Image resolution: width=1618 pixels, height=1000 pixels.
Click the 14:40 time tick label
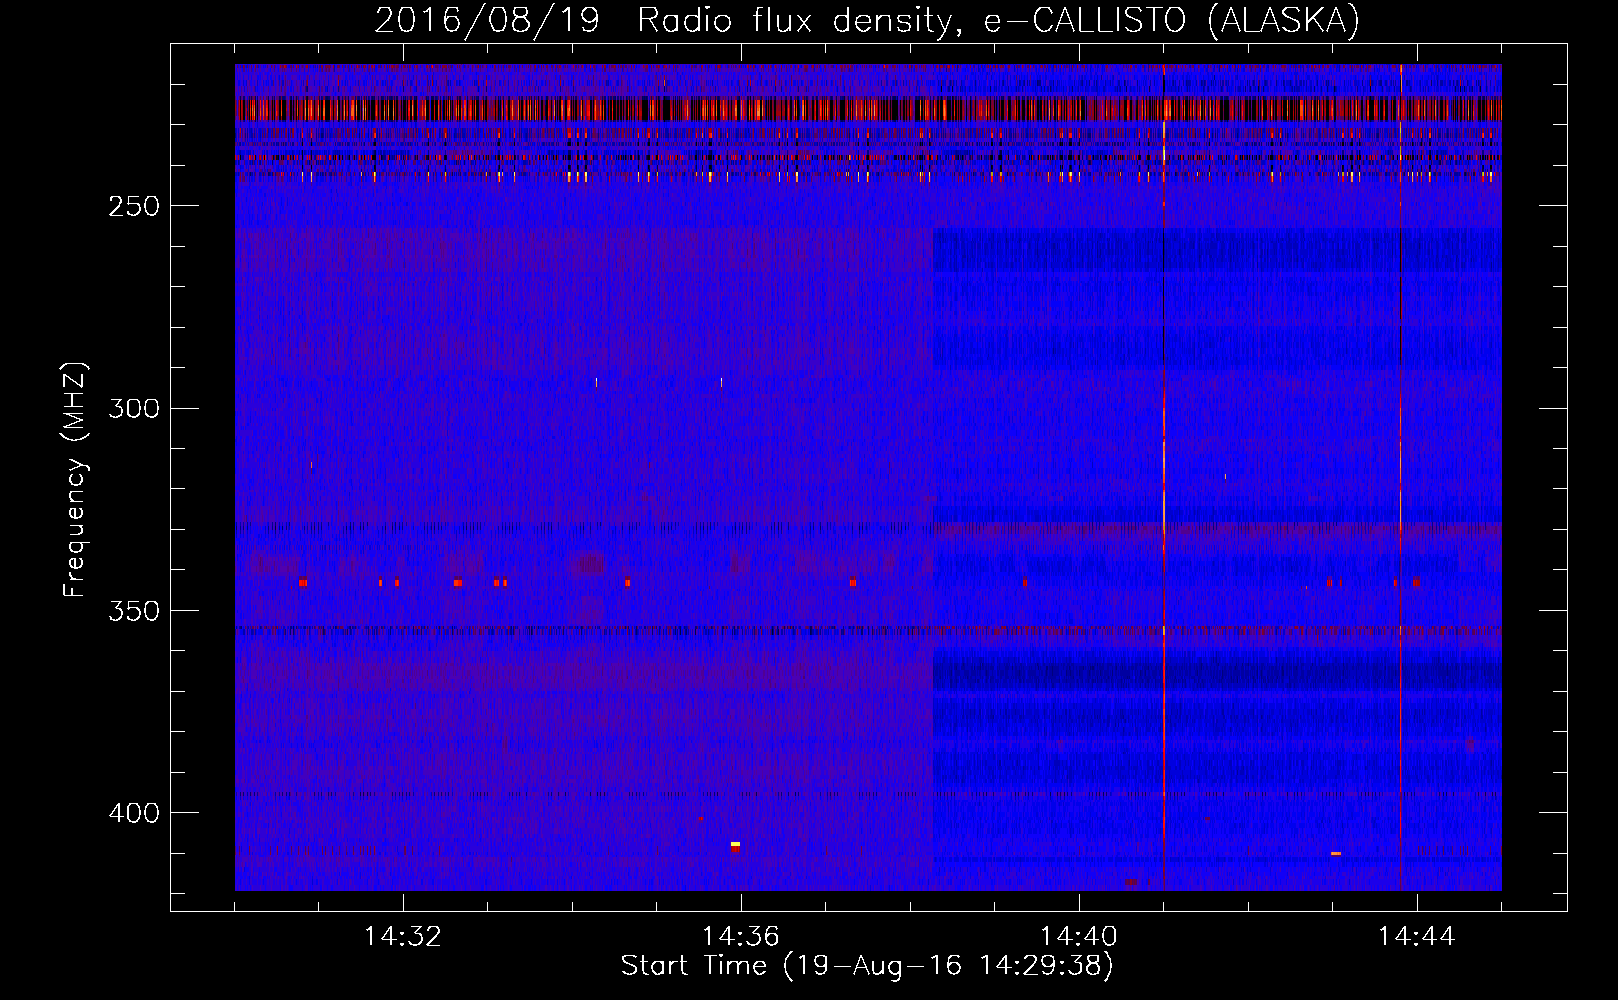(1079, 937)
